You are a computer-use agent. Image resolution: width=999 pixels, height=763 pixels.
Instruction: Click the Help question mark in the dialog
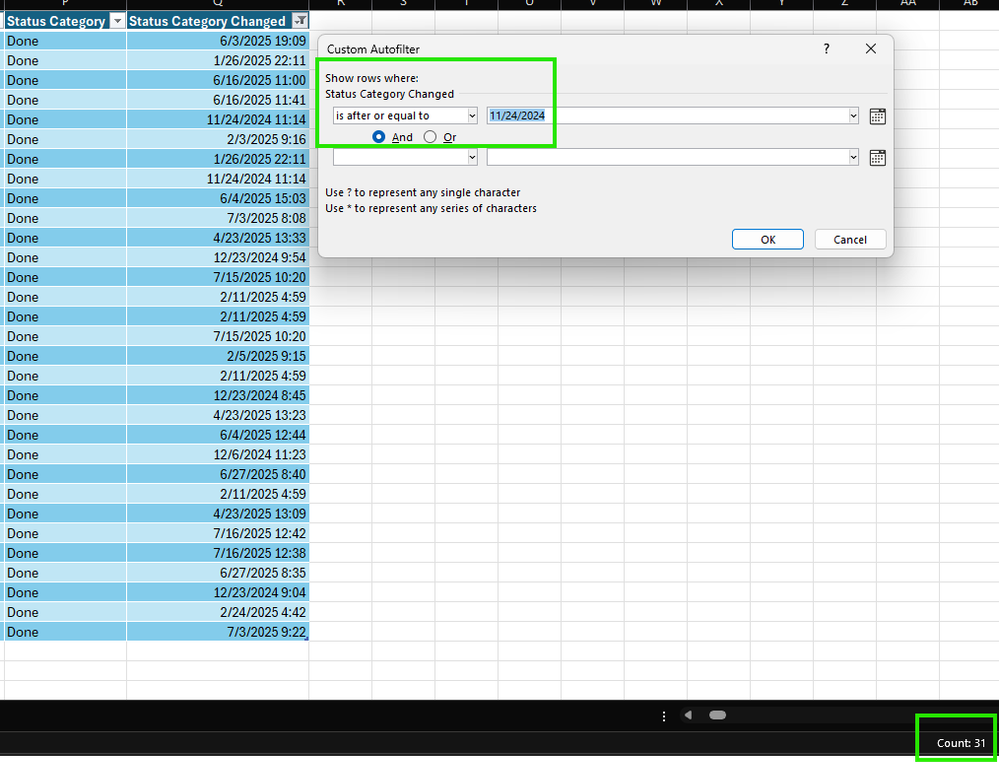pyautogui.click(x=826, y=48)
